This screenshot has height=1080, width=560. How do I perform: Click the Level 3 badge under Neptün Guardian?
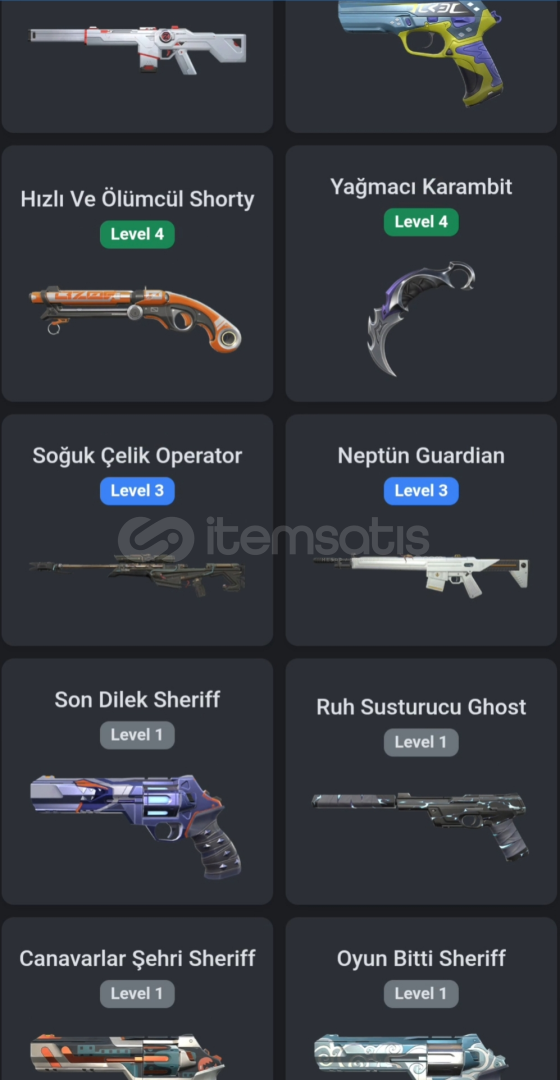pyautogui.click(x=421, y=491)
